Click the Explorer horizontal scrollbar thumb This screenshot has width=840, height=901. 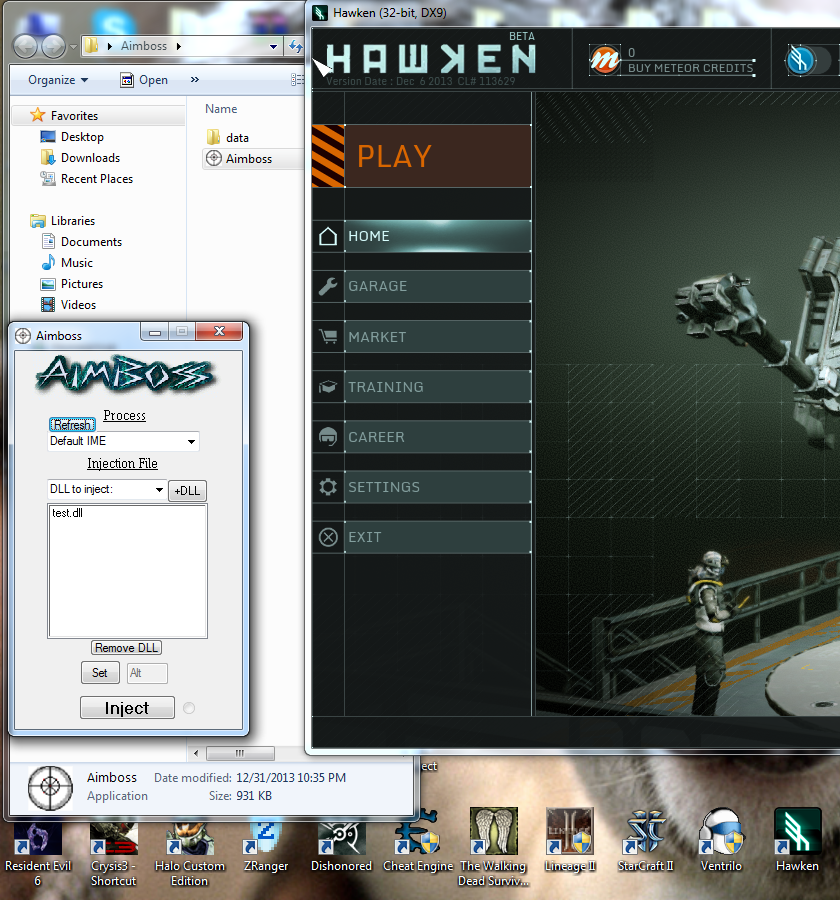(240, 753)
